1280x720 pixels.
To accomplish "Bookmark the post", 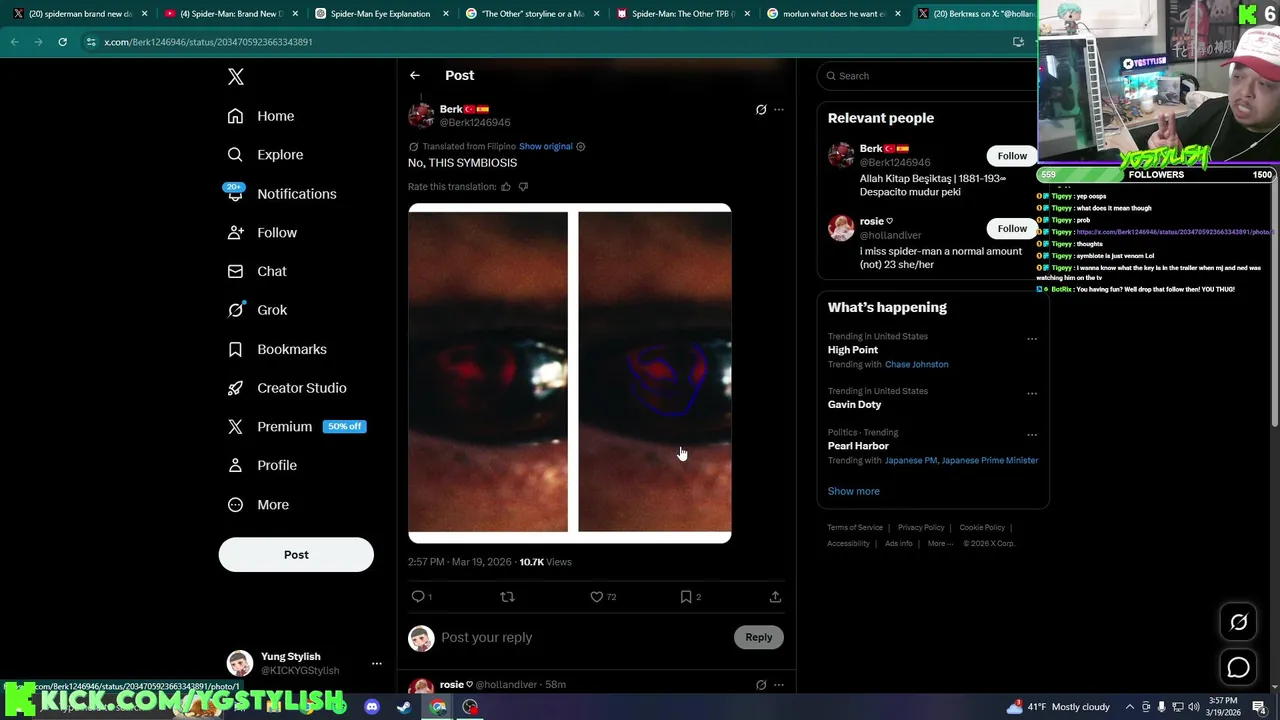I will [x=686, y=597].
